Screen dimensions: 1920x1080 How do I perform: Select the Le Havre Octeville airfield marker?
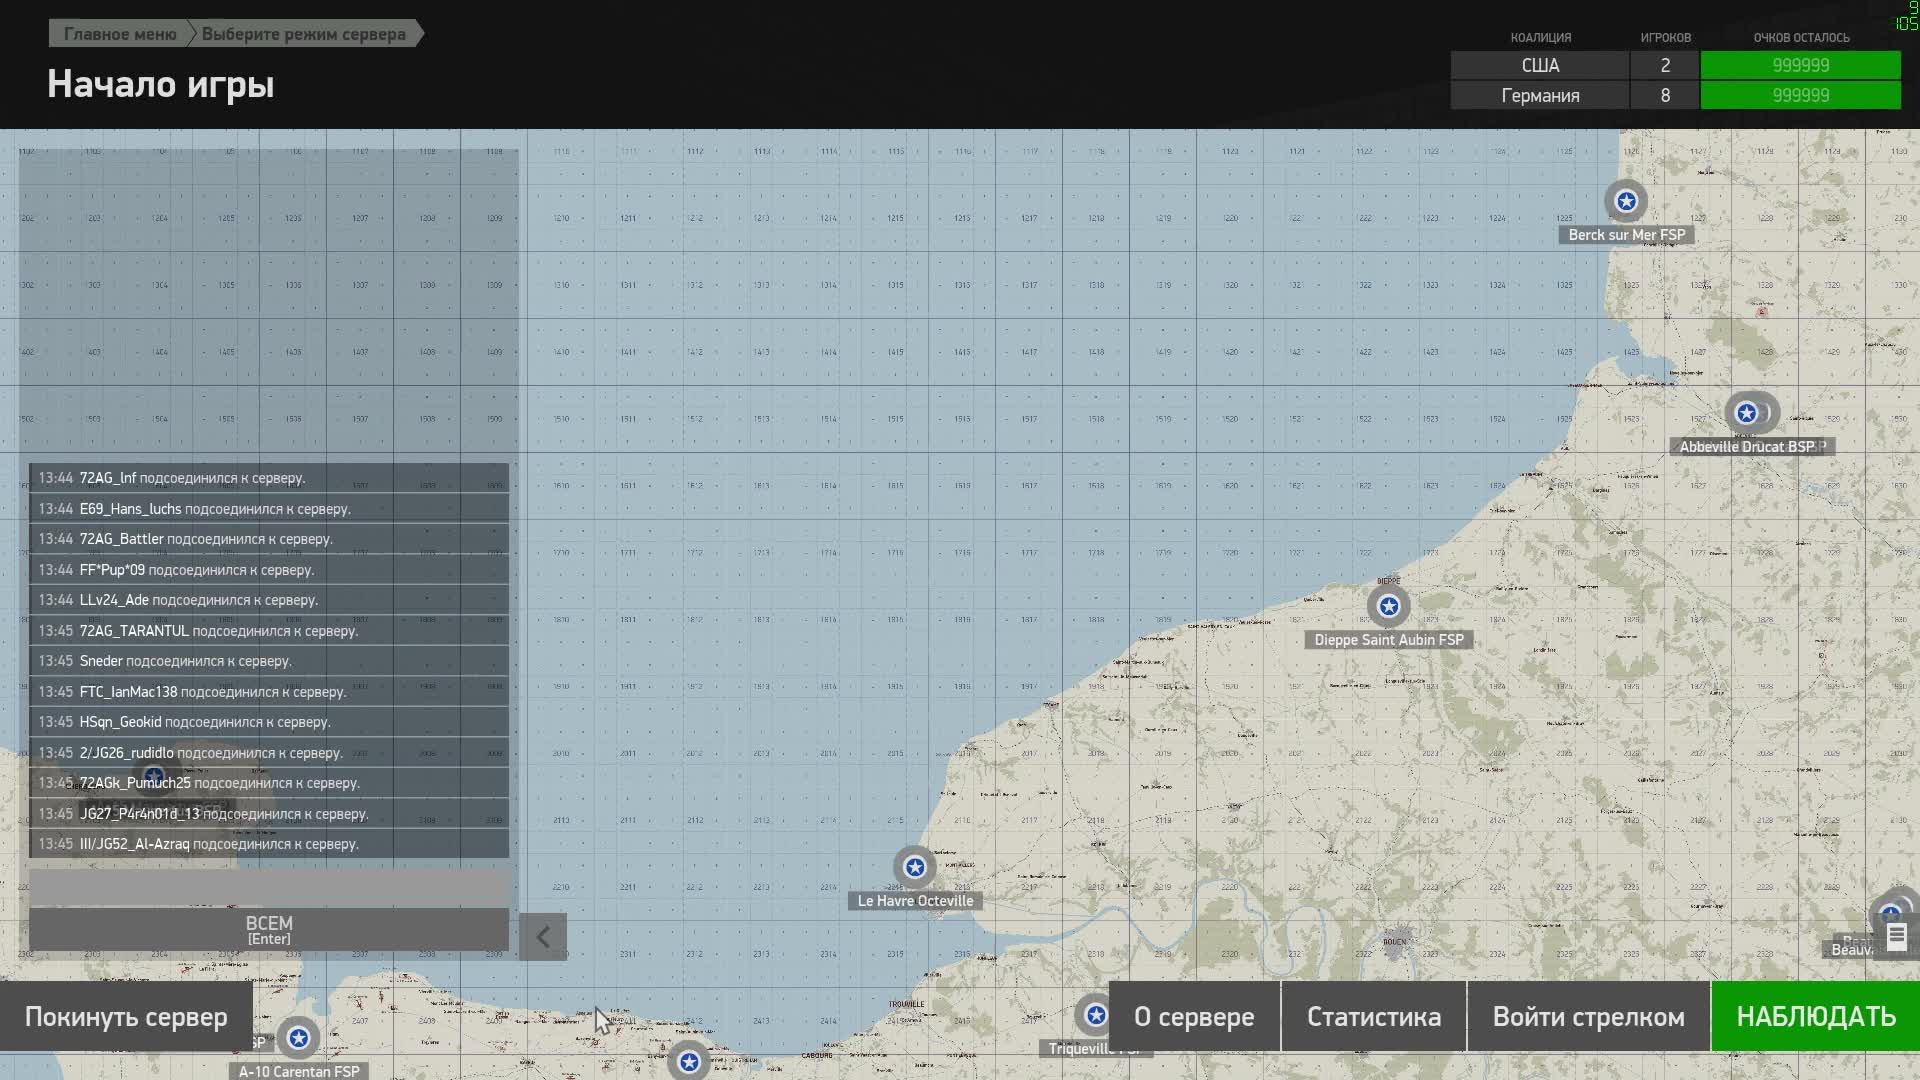(x=914, y=868)
